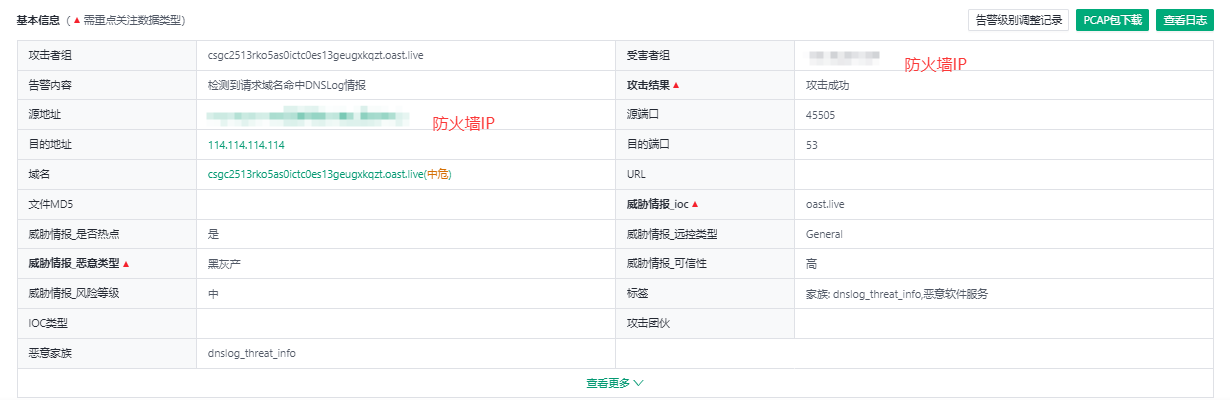Click red triangle beside 攻击结果
1230x400 pixels.
(676, 85)
